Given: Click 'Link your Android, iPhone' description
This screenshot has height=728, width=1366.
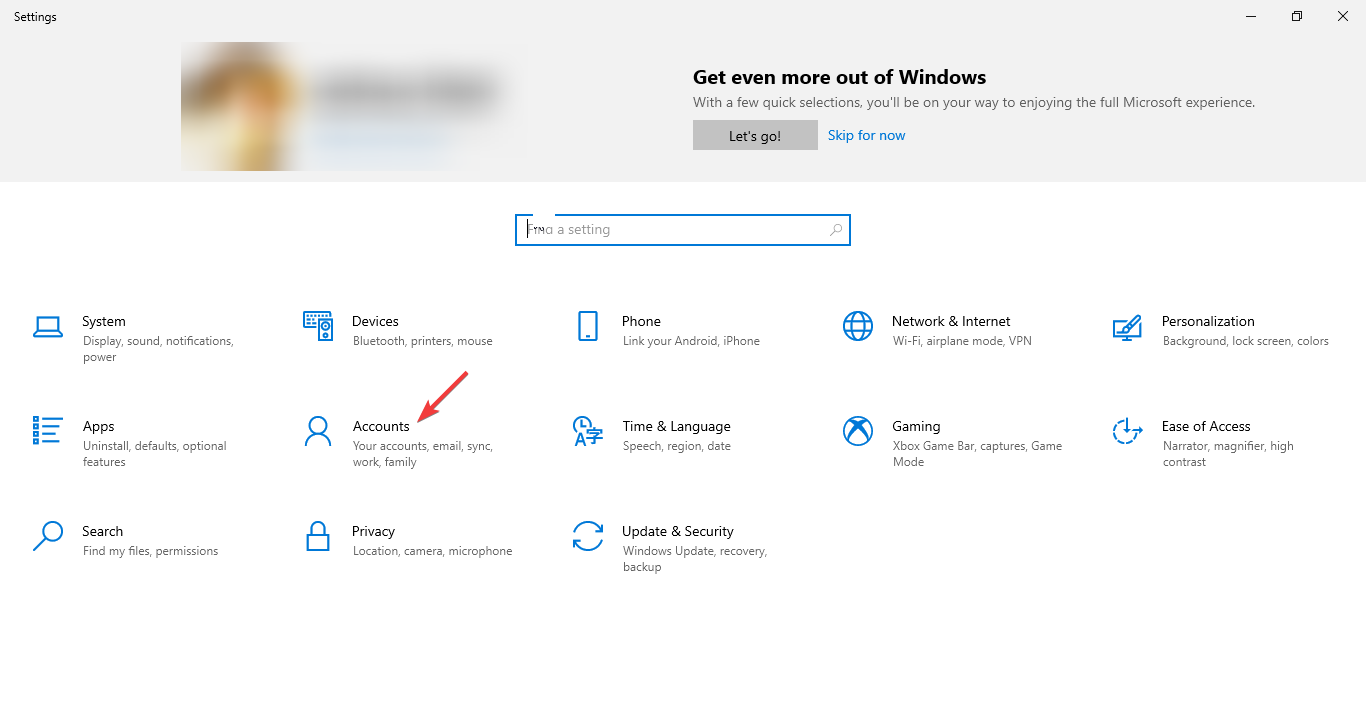Looking at the screenshot, I should (x=691, y=341).
